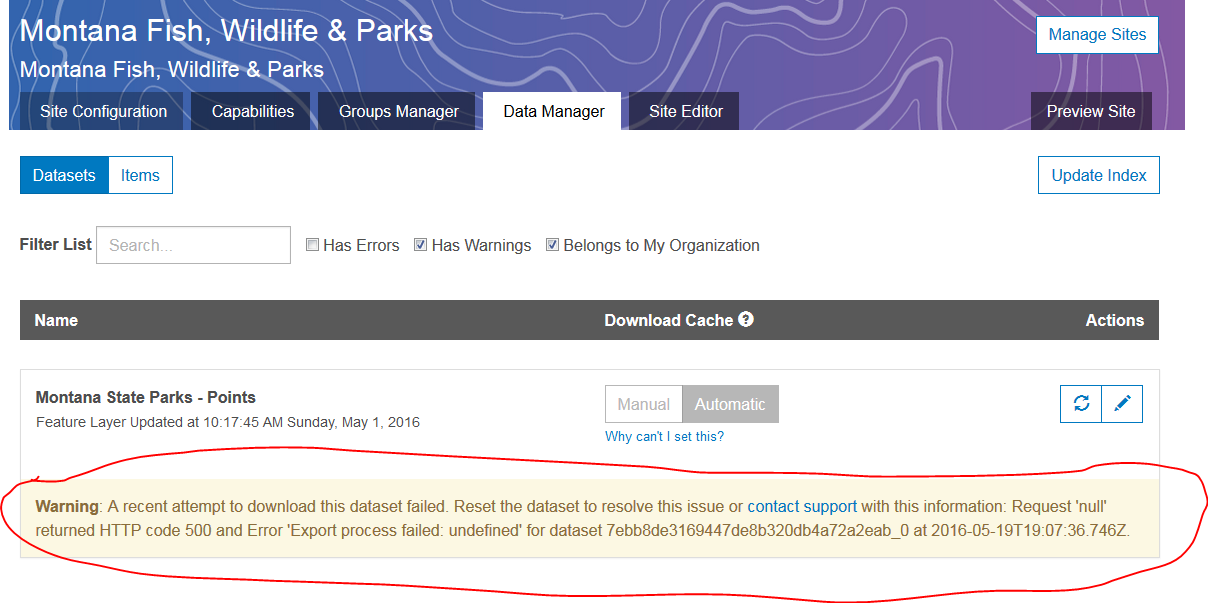Open the "Why can't I set this?" link
1208x603 pixels.
(664, 436)
